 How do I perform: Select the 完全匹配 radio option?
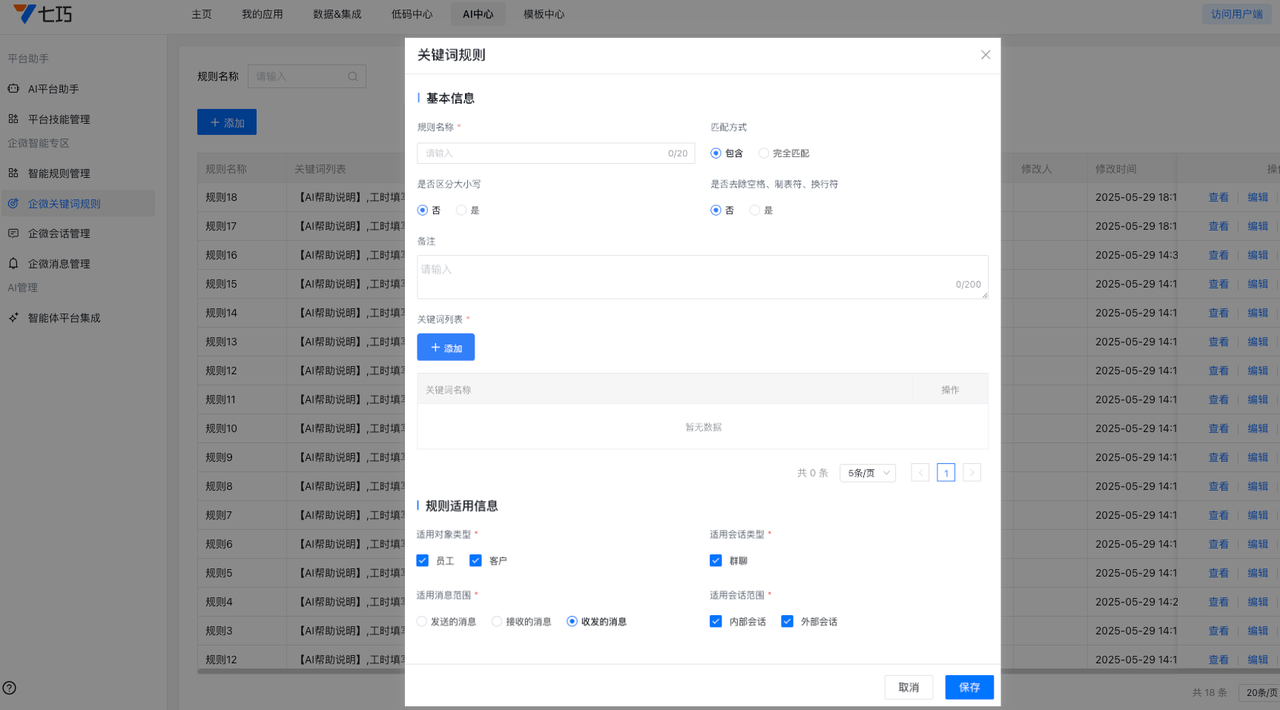(764, 154)
